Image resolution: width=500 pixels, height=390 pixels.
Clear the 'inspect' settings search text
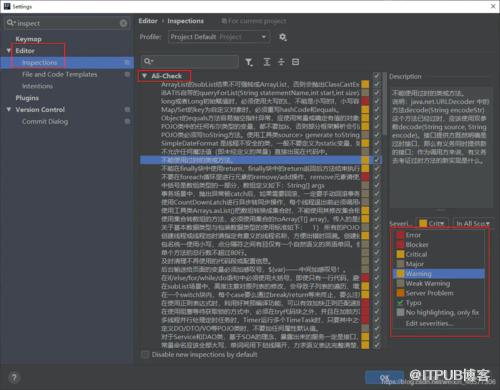[123, 23]
